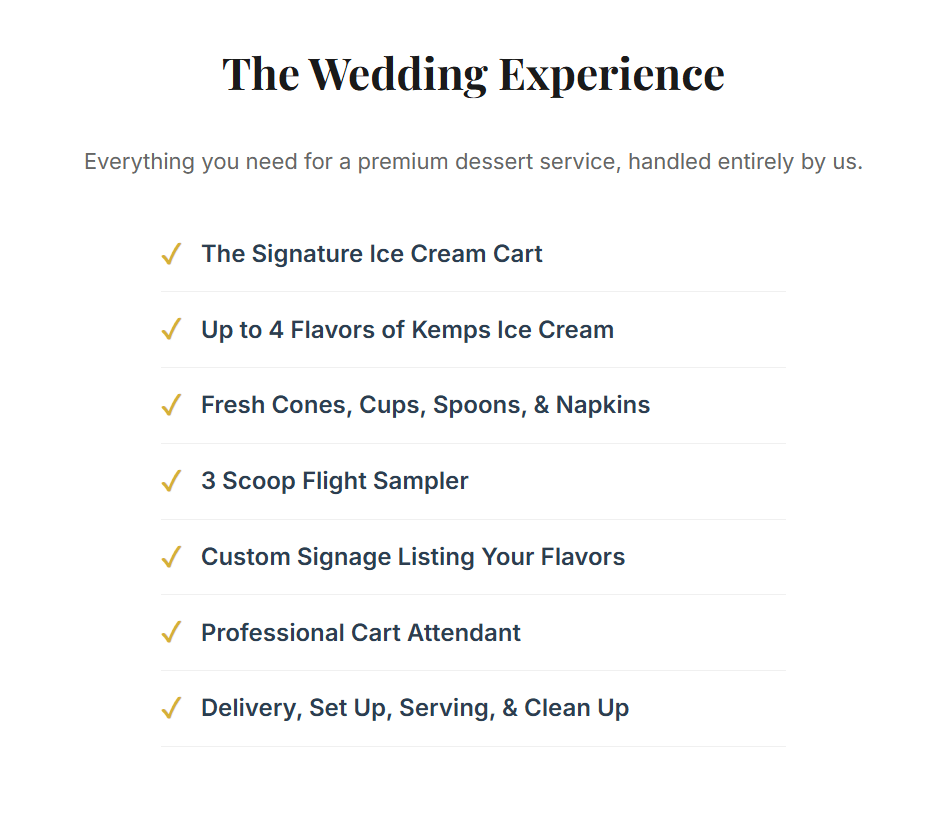Click the word "Napkins" in the list

(x=602, y=405)
